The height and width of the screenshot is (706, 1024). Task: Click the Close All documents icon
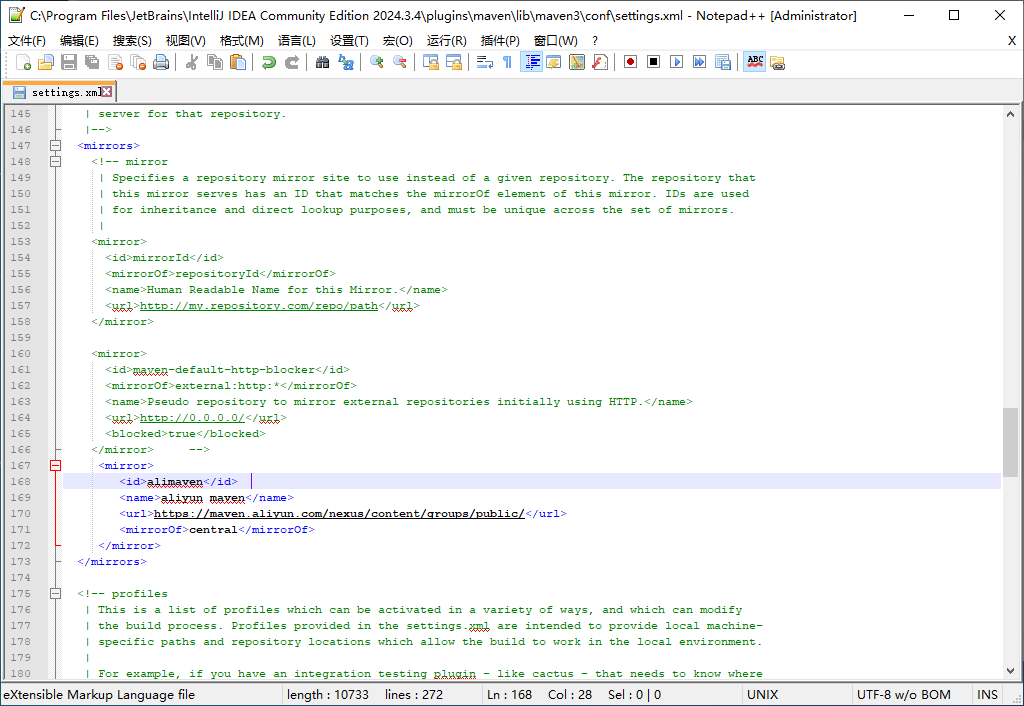138,62
